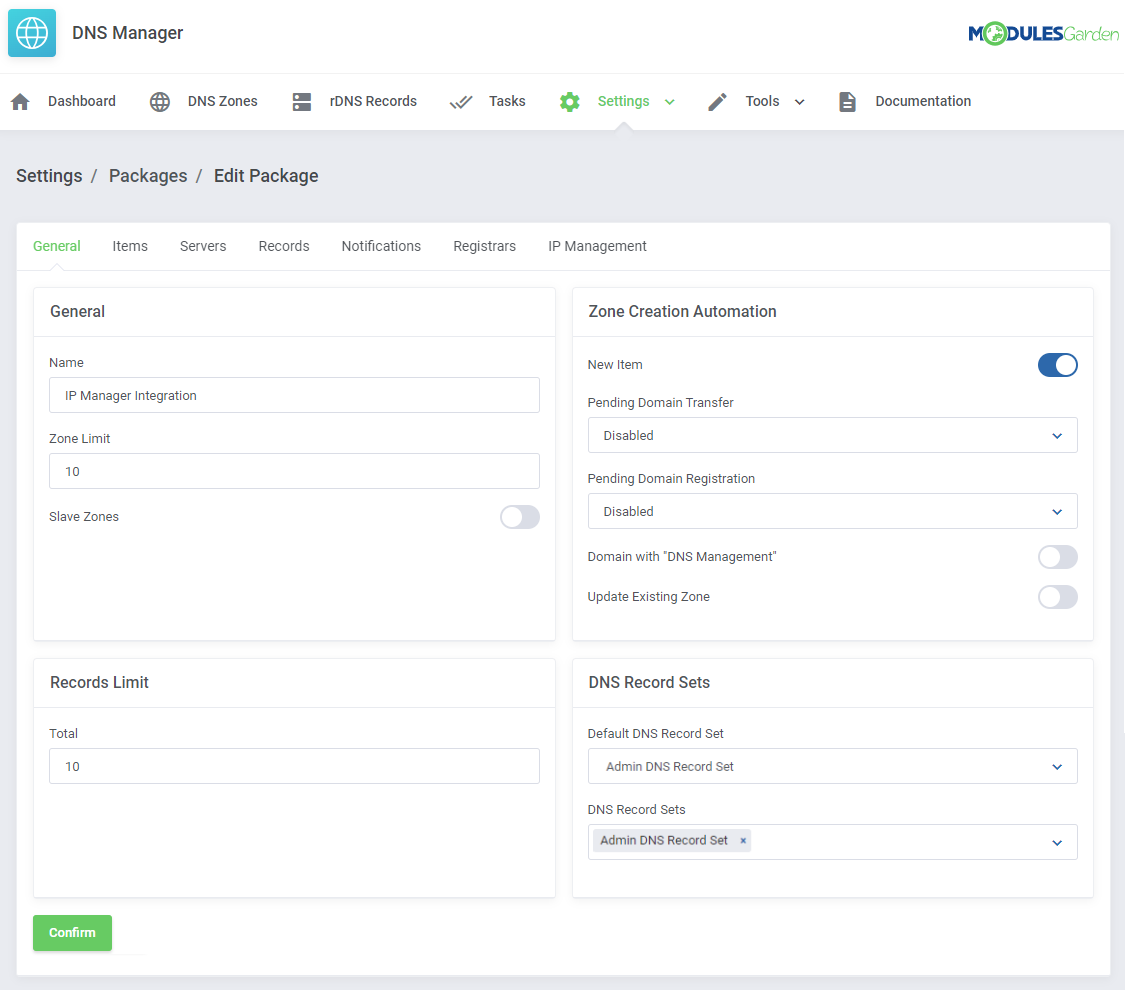The height and width of the screenshot is (990, 1125).
Task: Click the Records Limit heading
Action: pos(99,683)
